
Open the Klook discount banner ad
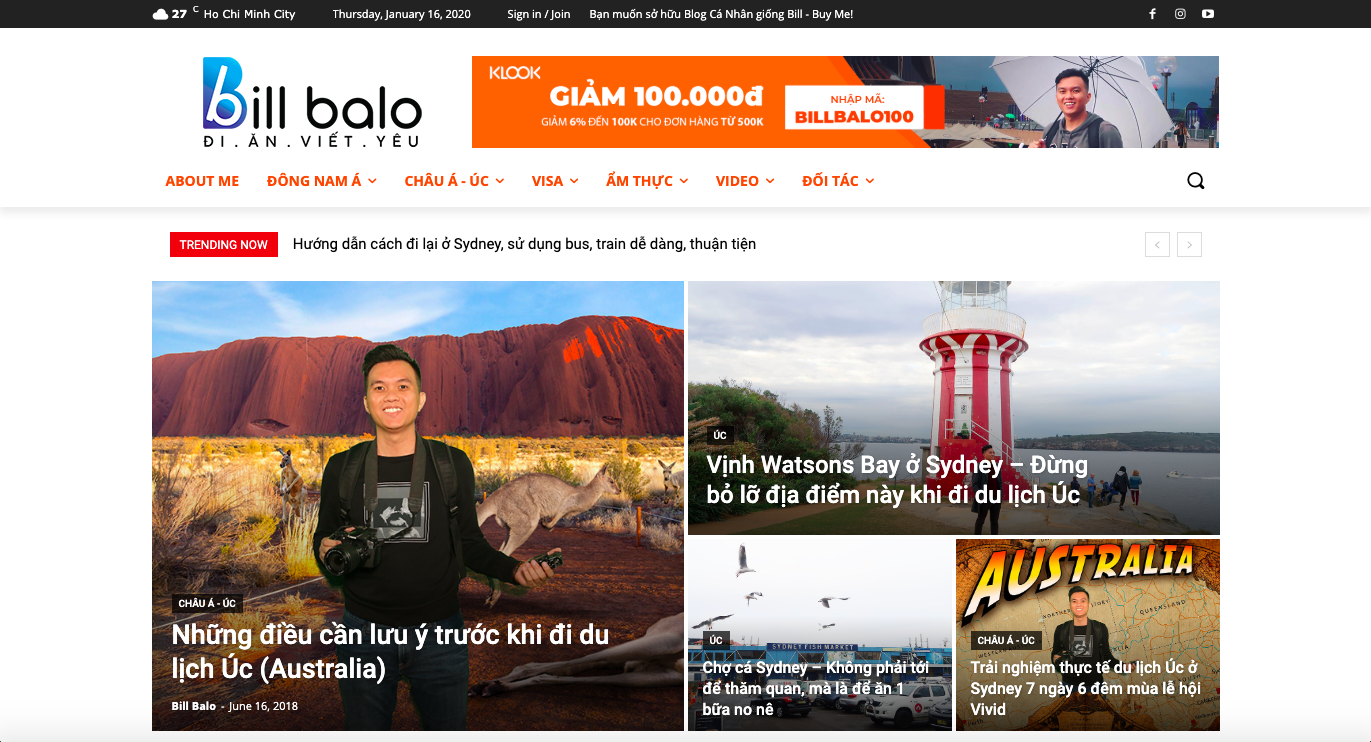pyautogui.click(x=845, y=102)
